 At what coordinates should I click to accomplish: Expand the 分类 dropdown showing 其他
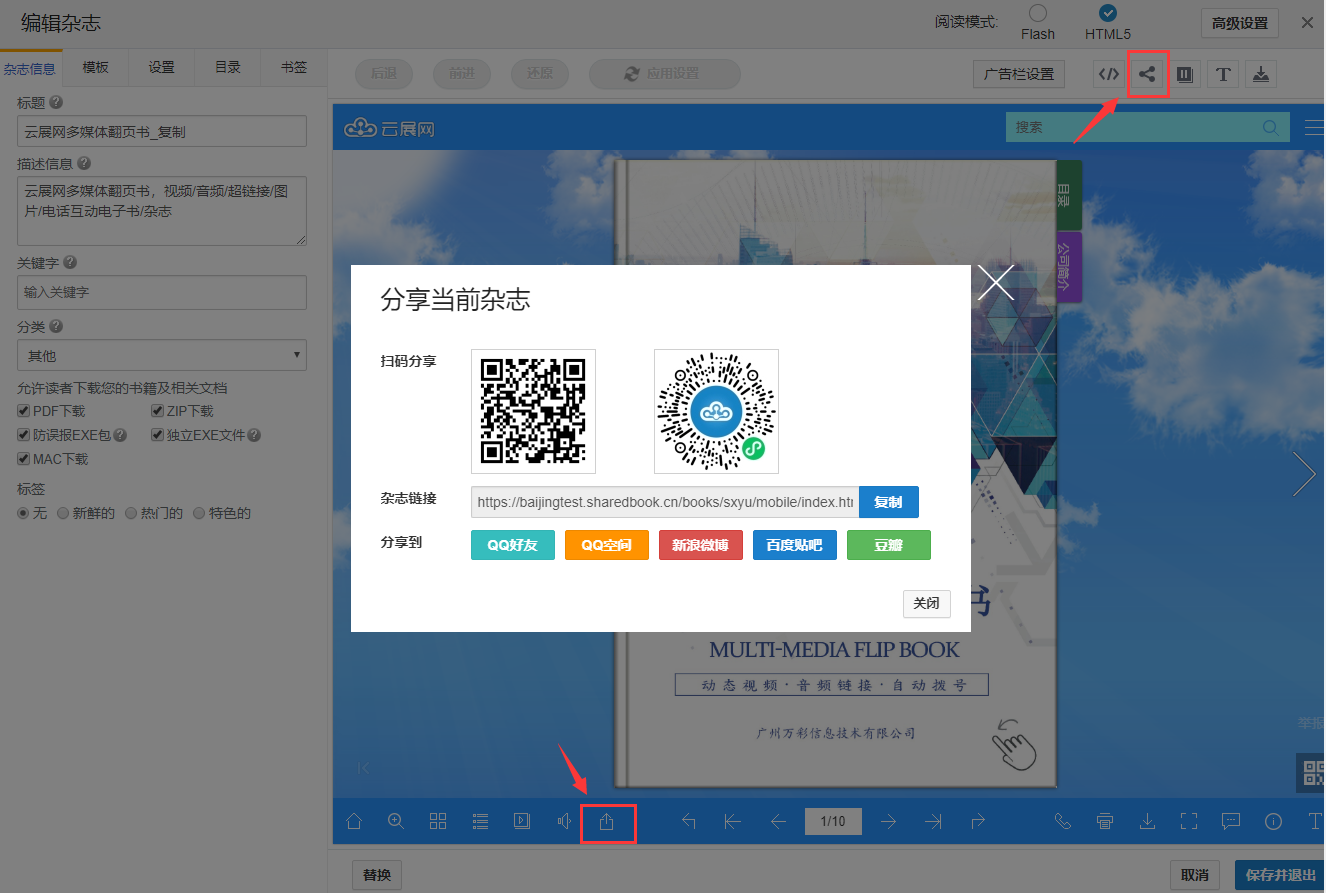pyautogui.click(x=162, y=355)
